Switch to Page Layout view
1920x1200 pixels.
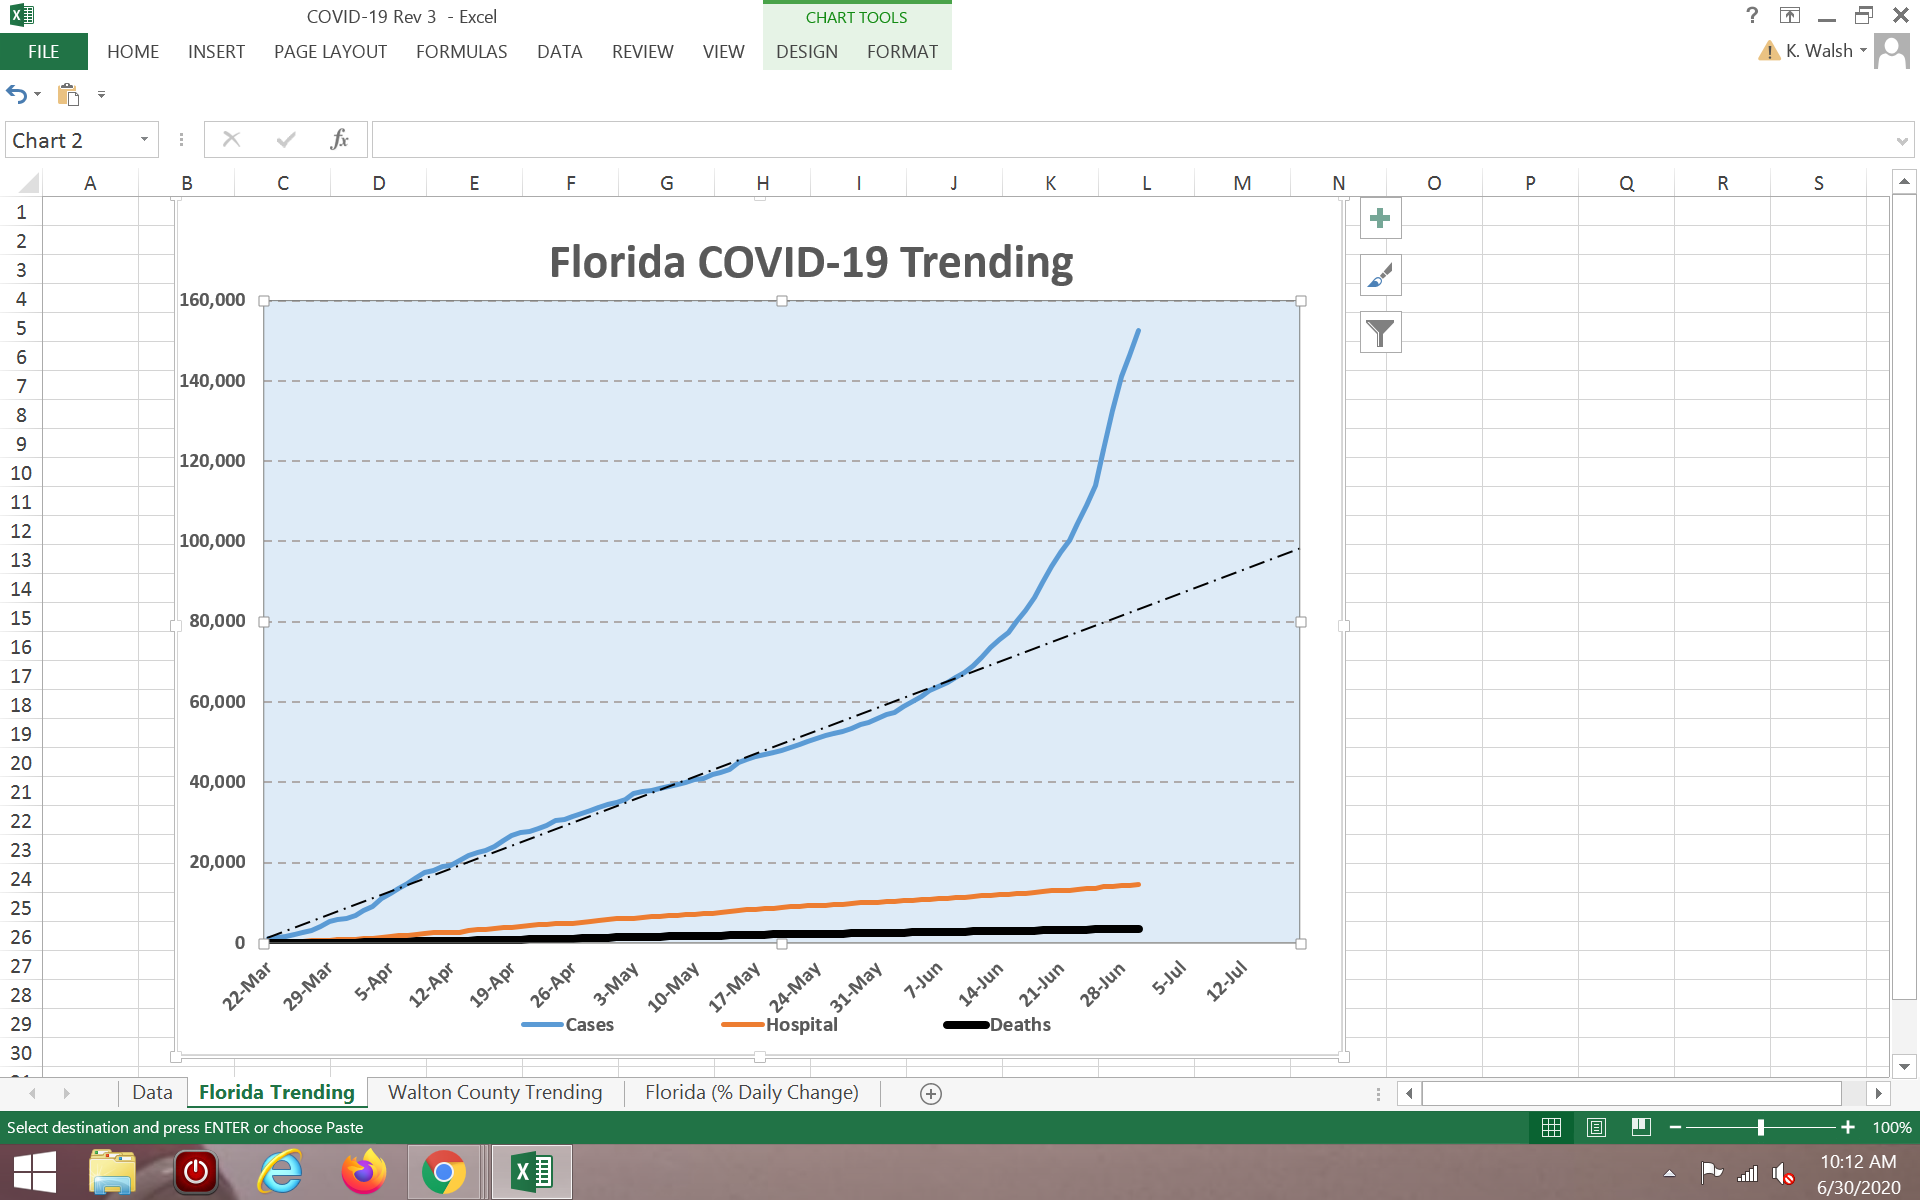[1596, 1127]
